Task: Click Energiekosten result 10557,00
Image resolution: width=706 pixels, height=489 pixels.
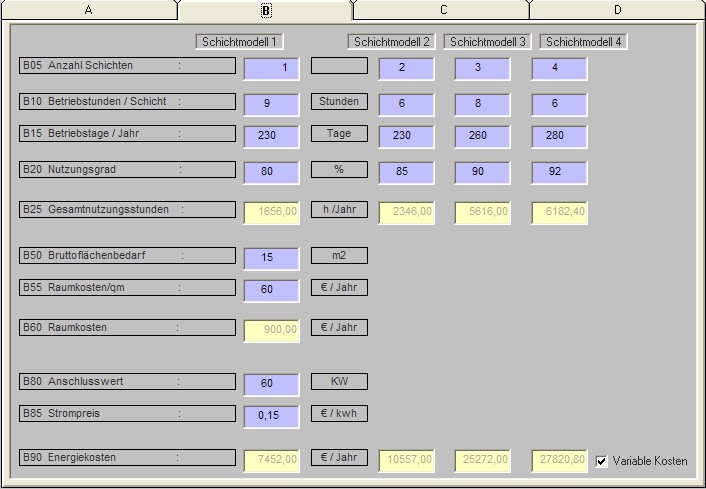Action: click(x=406, y=461)
